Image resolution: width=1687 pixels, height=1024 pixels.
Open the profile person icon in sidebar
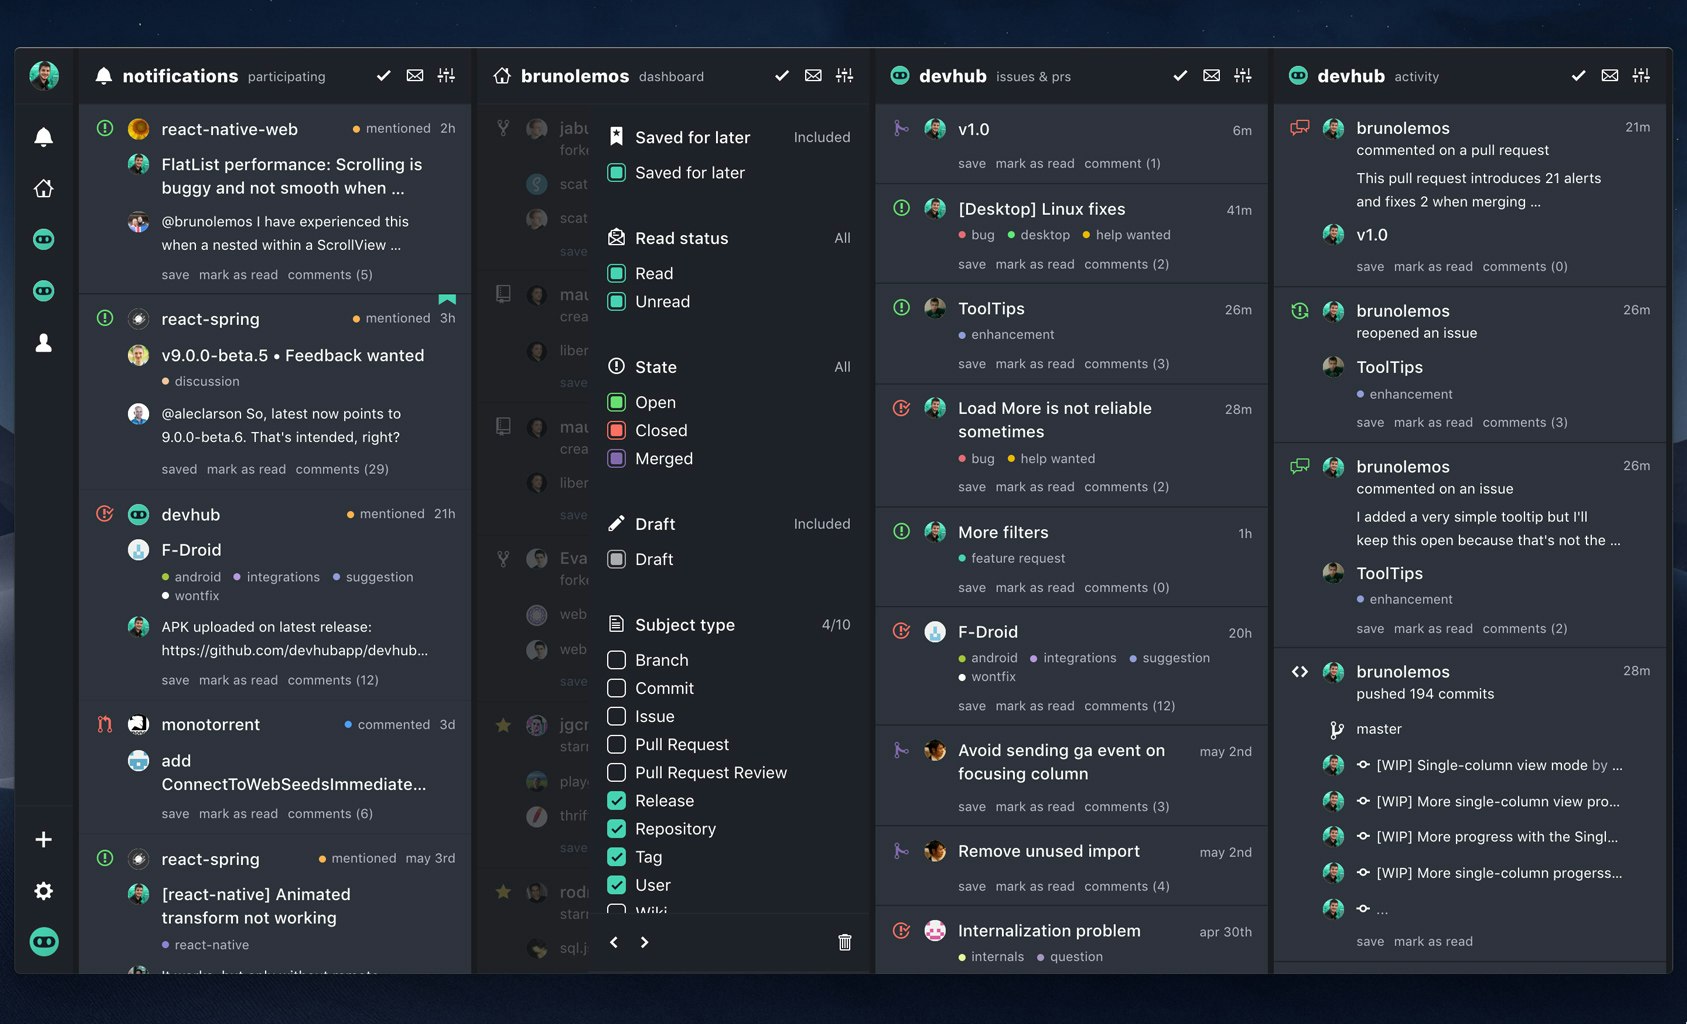[x=44, y=343]
